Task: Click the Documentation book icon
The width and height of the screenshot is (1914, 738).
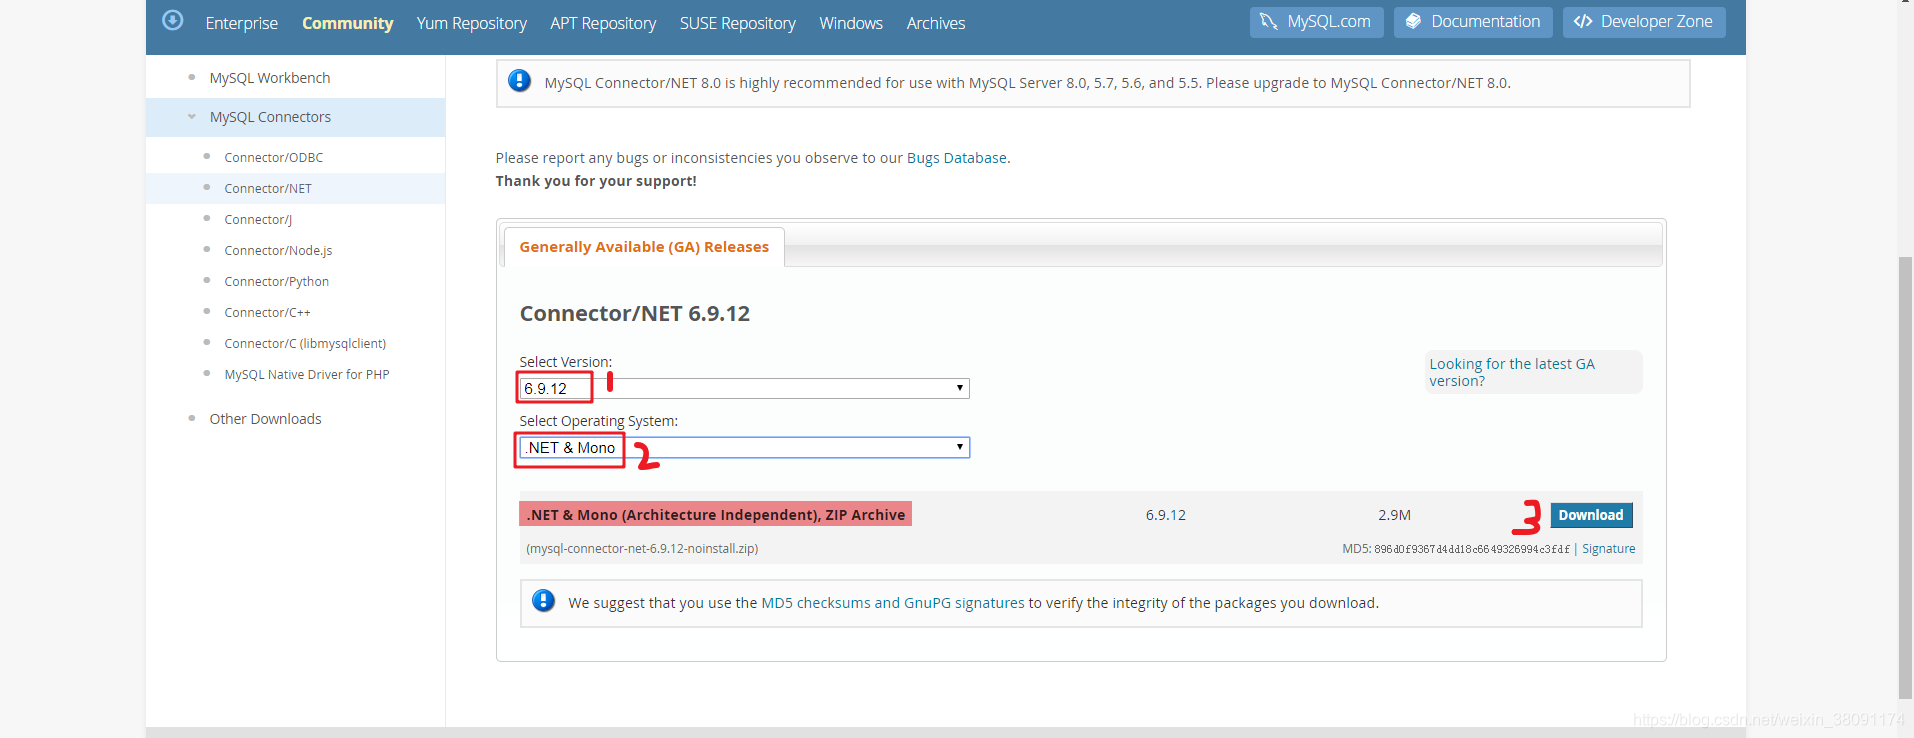Action: coord(1413,21)
